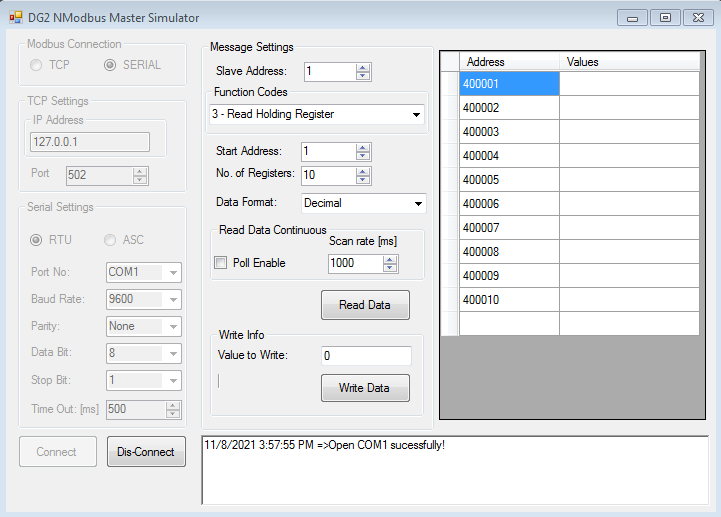The width and height of the screenshot is (721, 517).
Task: Select the 400004 address cell
Action: [509, 155]
